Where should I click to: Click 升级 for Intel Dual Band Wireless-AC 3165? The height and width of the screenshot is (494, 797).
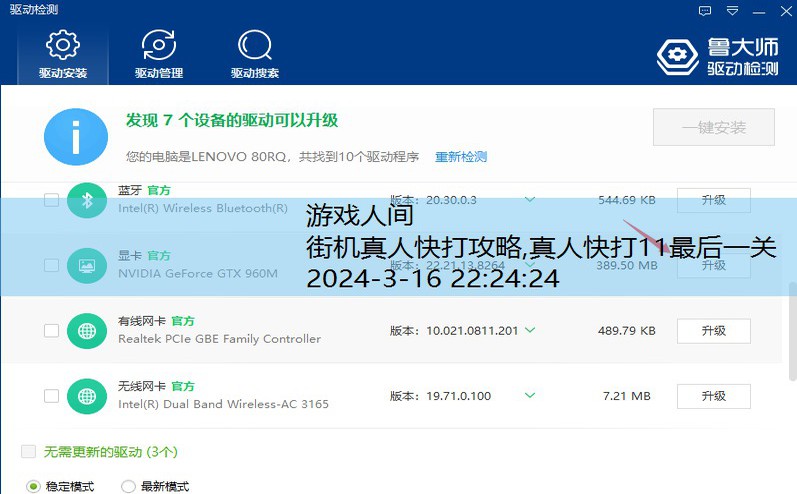pyautogui.click(x=714, y=396)
